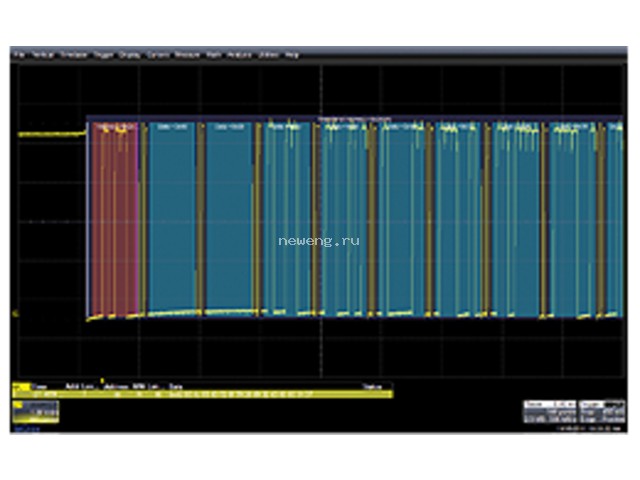The image size is (640, 480).
Task: Open the Timebase descriptor box
Action: (550, 411)
